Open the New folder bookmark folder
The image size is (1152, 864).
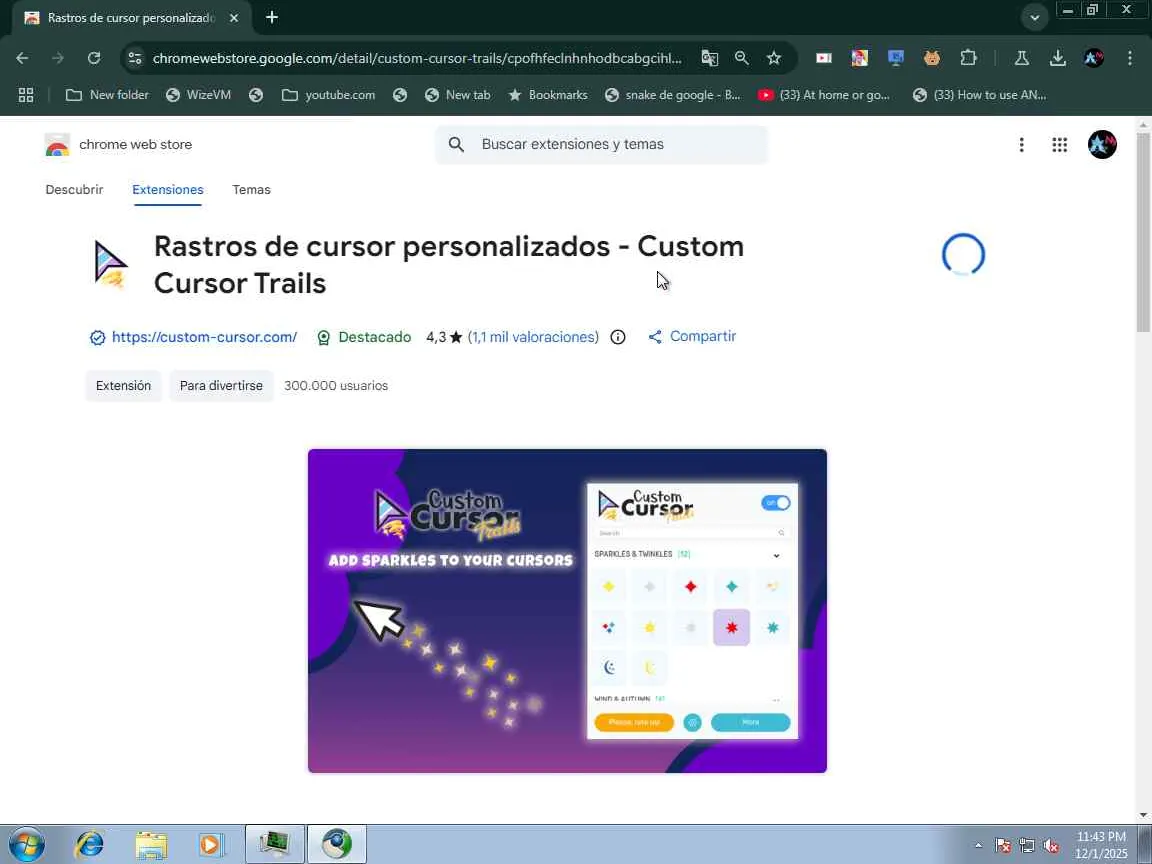click(x=107, y=95)
